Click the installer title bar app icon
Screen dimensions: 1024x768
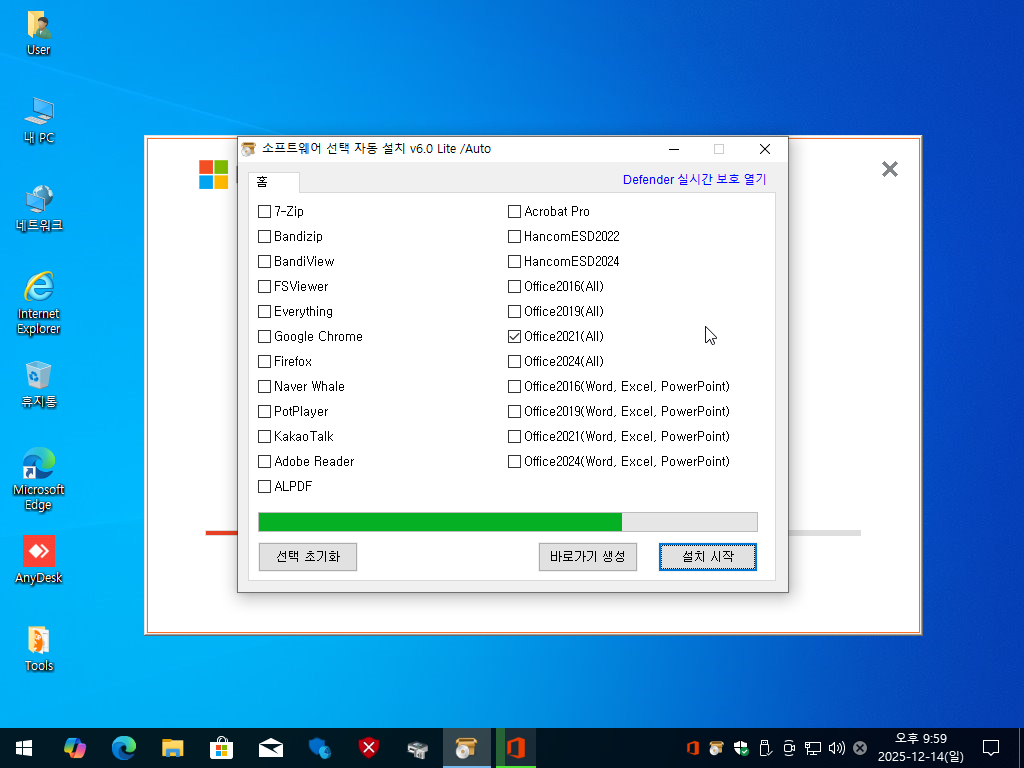click(248, 149)
